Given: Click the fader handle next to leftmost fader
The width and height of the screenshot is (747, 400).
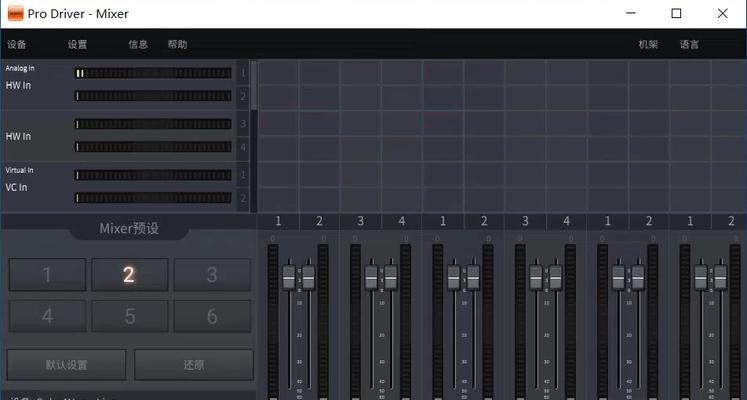Looking at the screenshot, I should coord(309,277).
